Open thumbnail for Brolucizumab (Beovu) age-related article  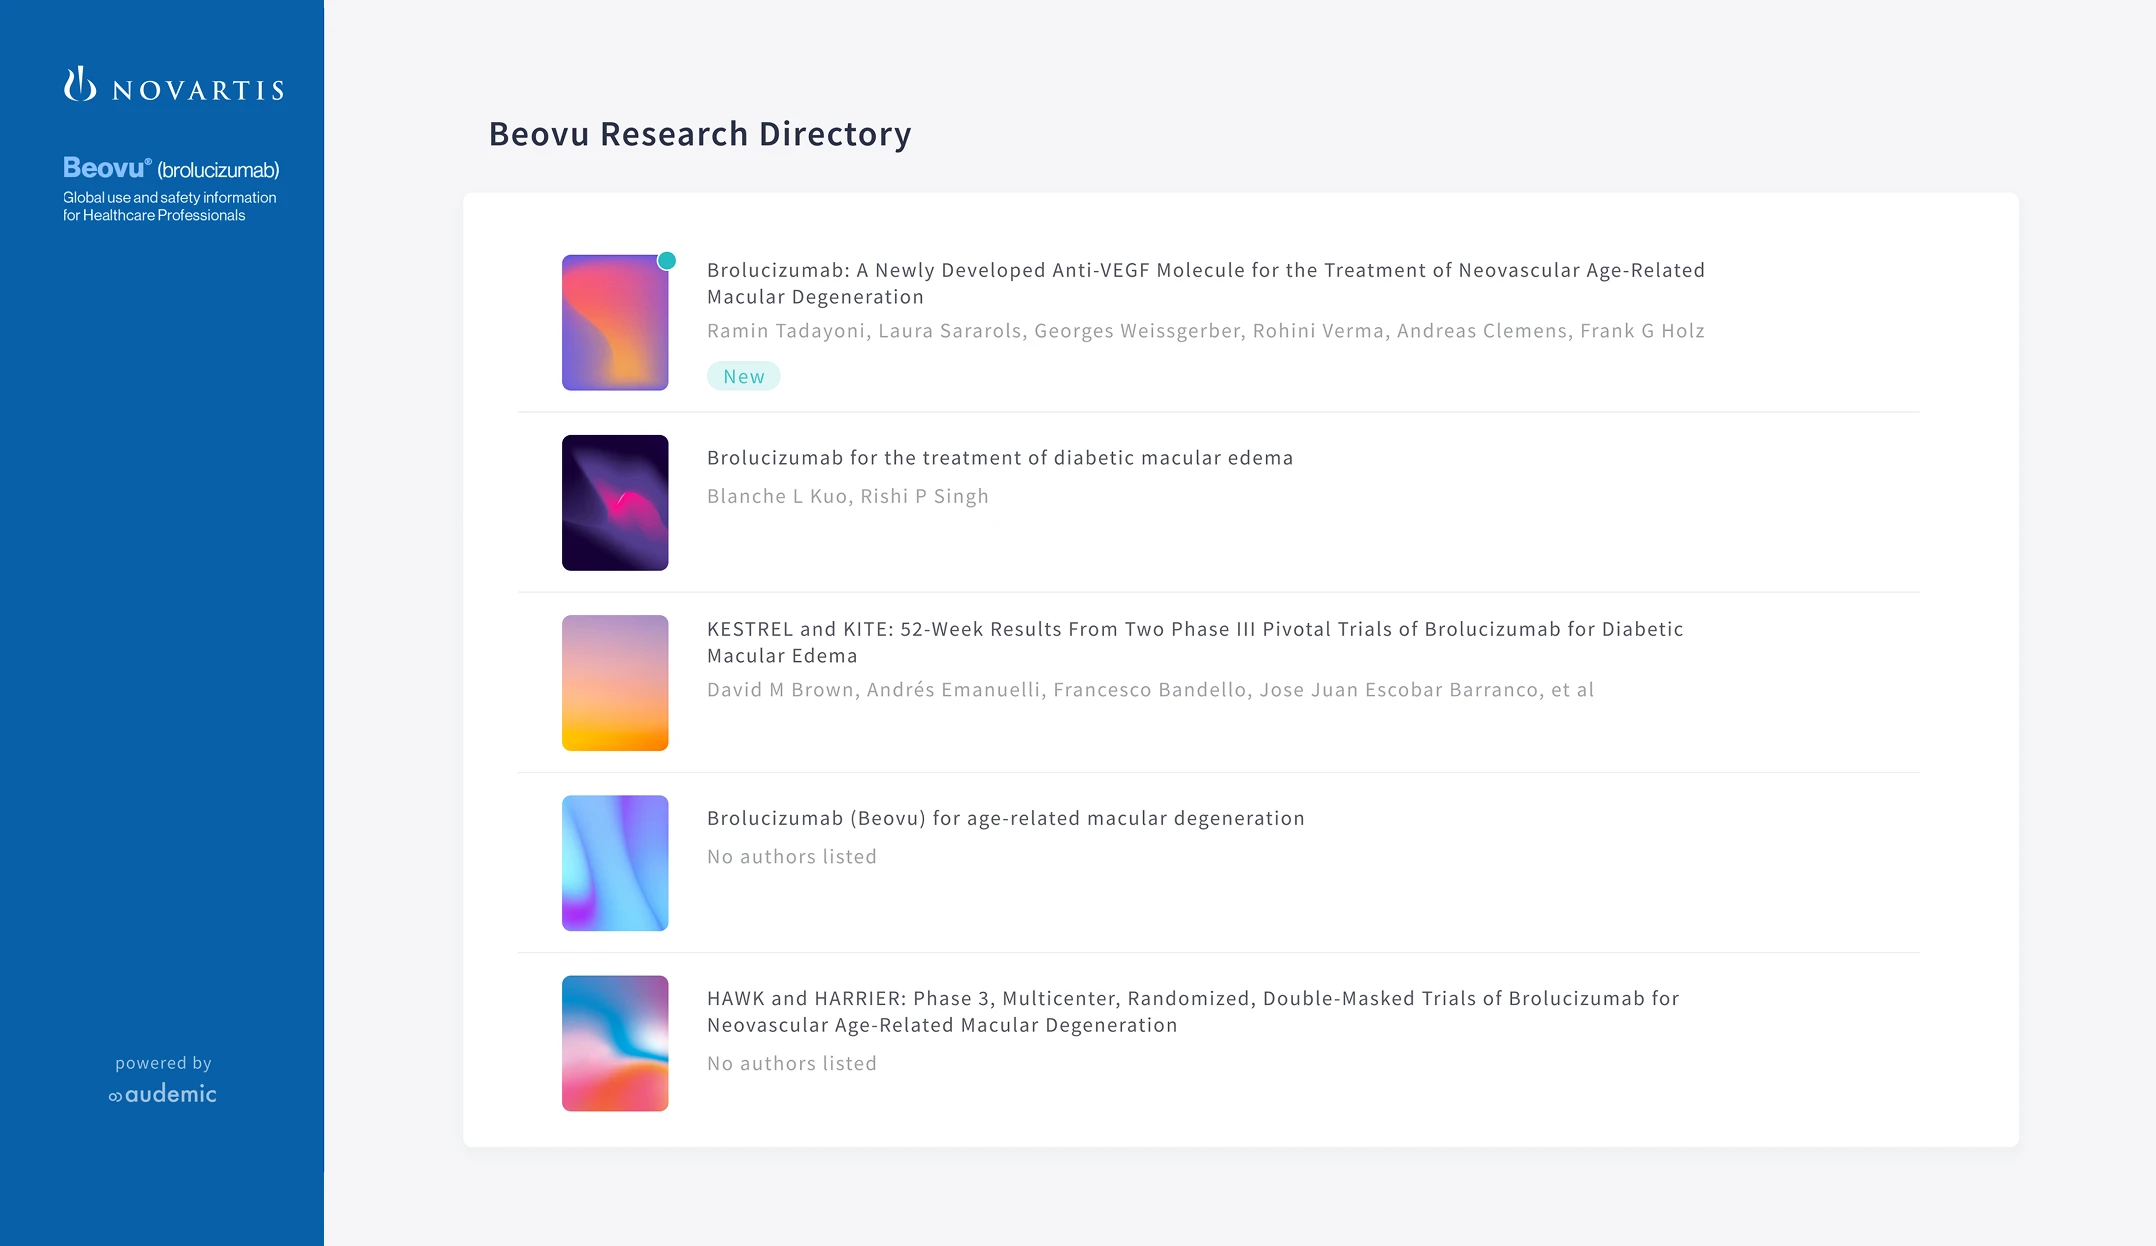tap(615, 863)
